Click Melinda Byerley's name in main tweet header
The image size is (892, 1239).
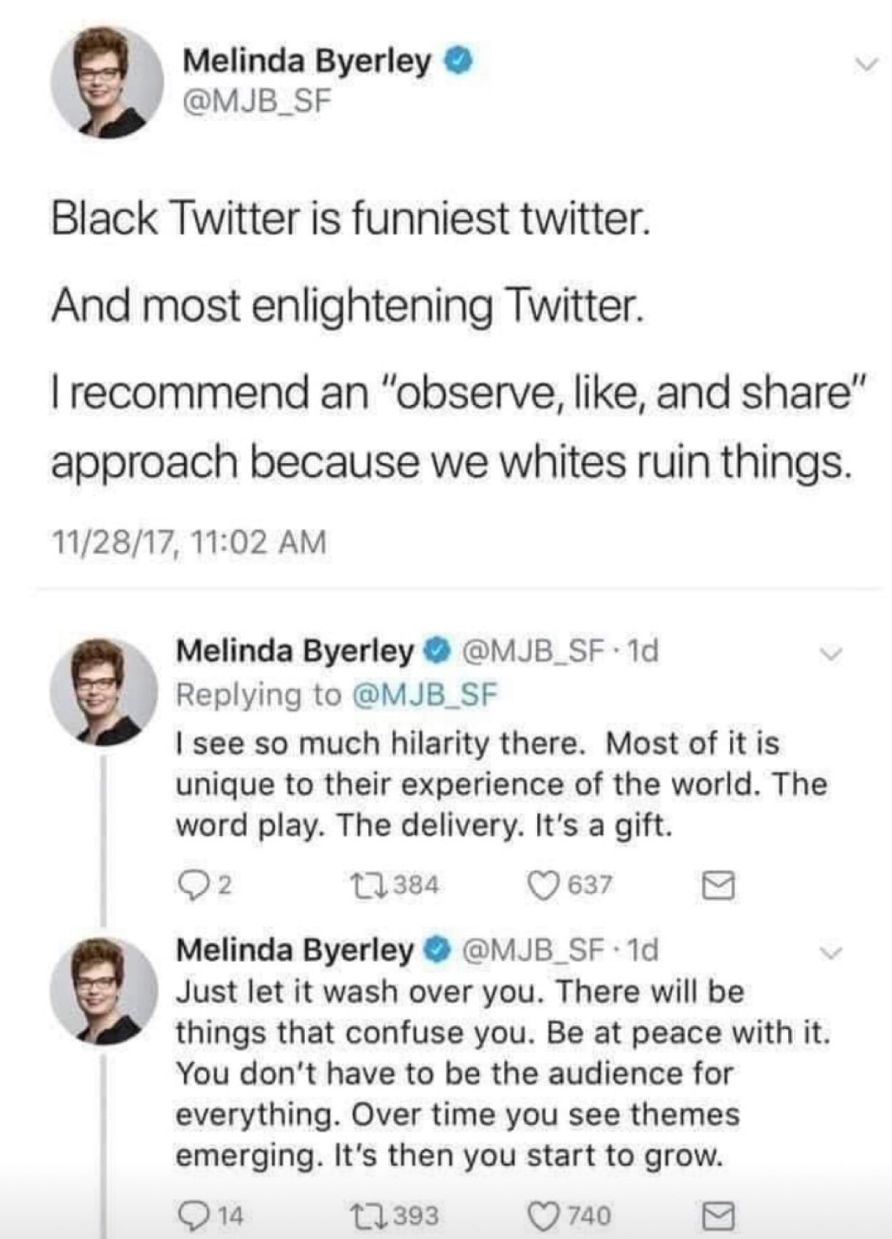[308, 62]
